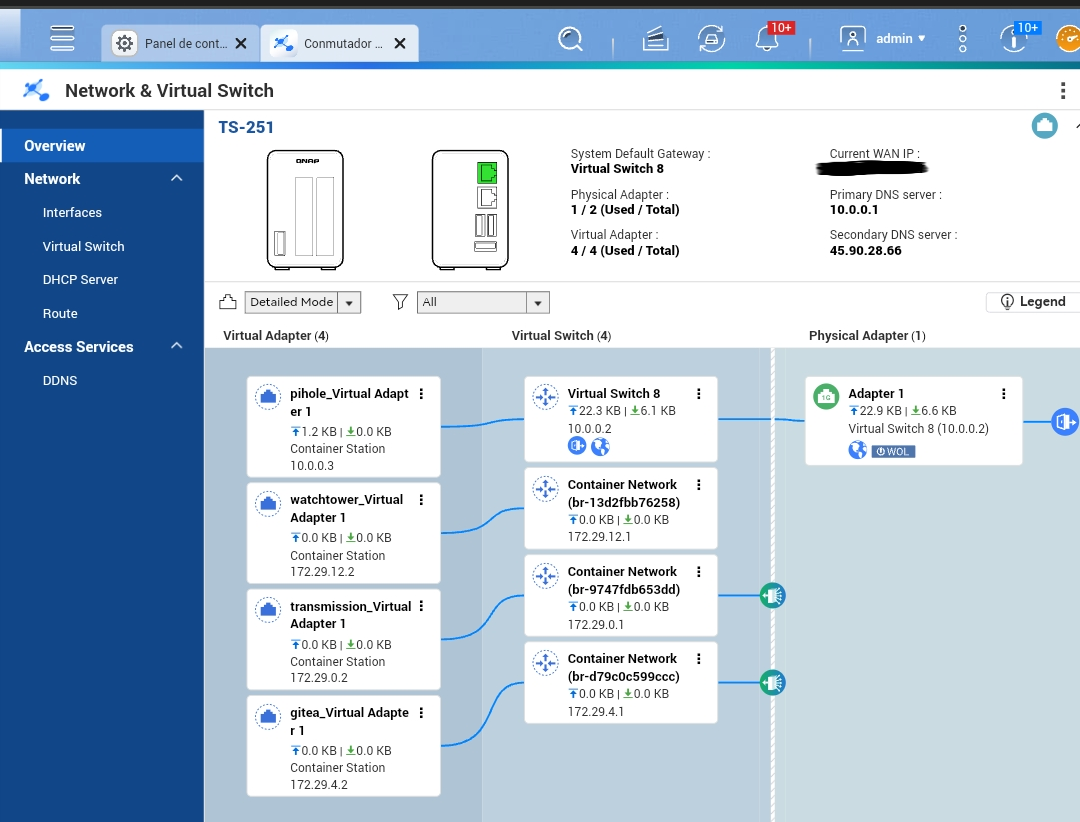Click the search magnifier icon in top bar

pyautogui.click(x=570, y=39)
